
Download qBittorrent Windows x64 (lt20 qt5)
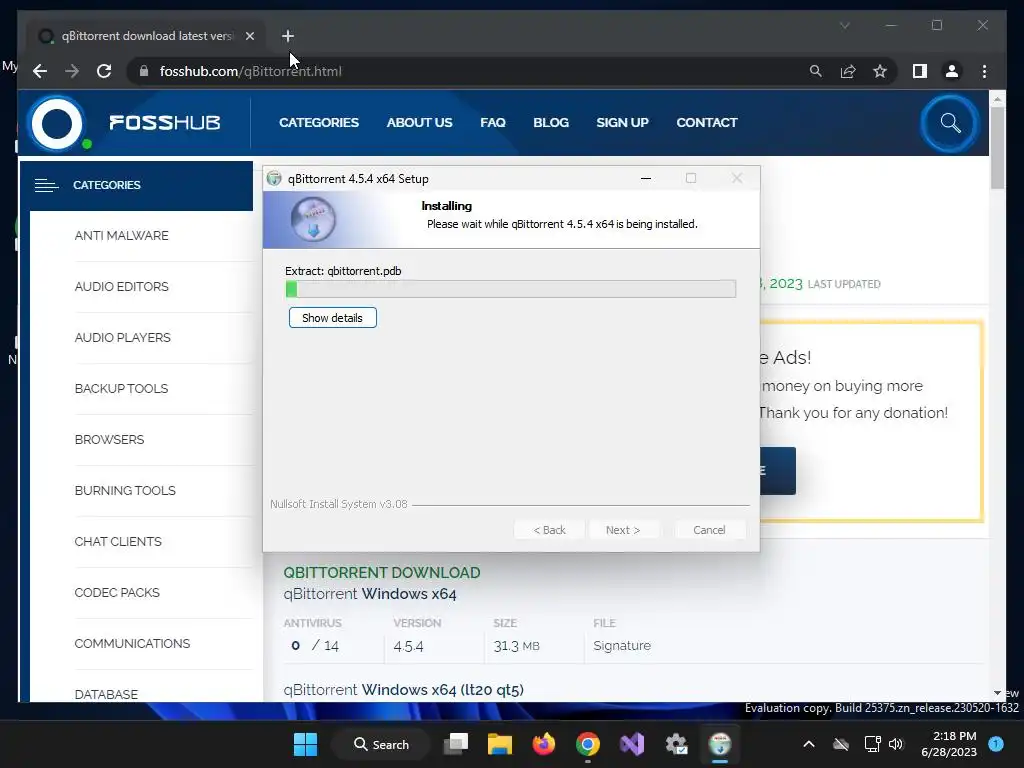coord(404,690)
